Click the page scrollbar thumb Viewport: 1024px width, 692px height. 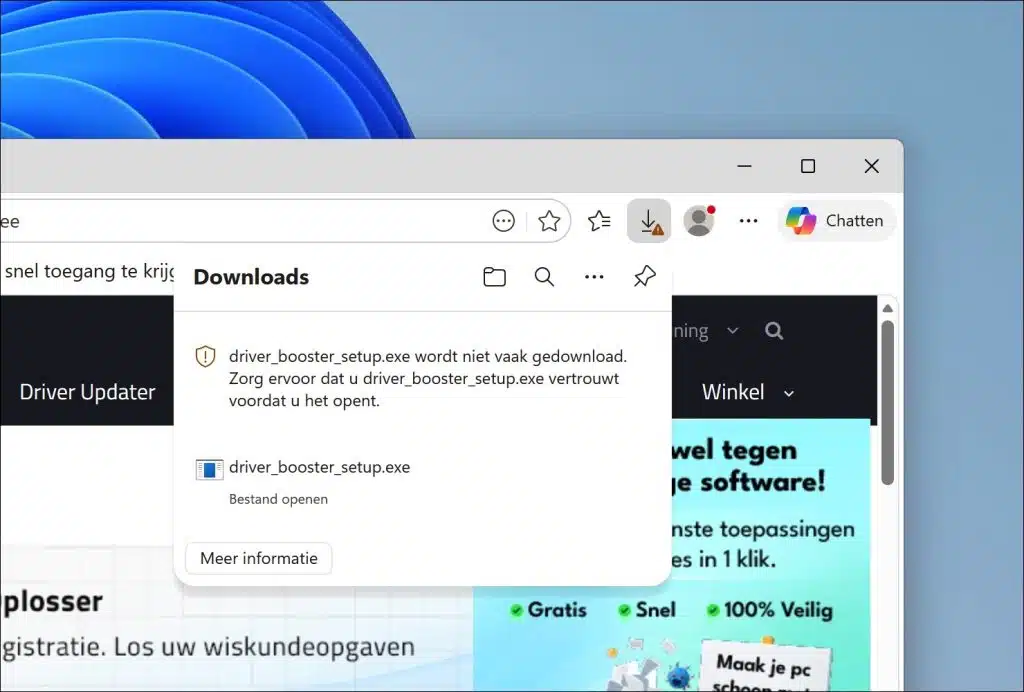tap(887, 403)
